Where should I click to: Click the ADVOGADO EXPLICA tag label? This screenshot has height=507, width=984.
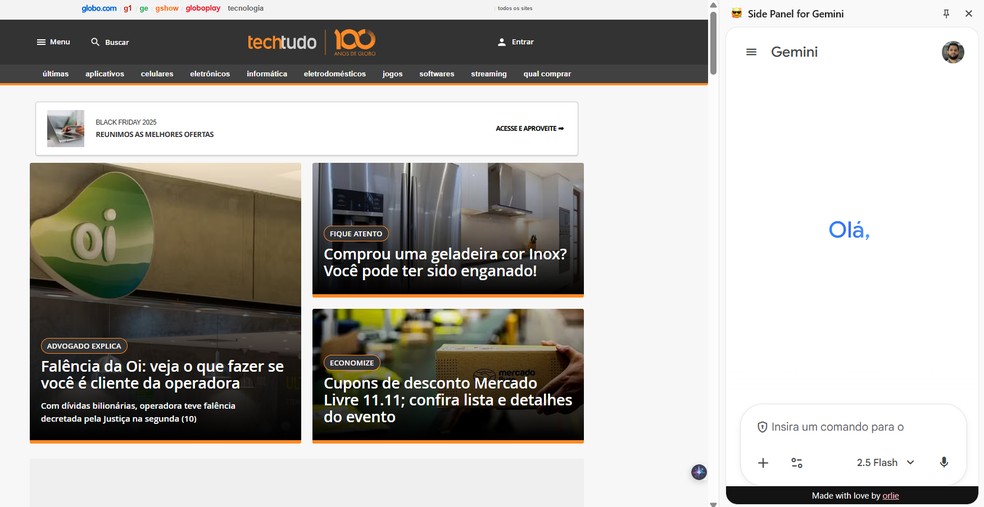[84, 346]
